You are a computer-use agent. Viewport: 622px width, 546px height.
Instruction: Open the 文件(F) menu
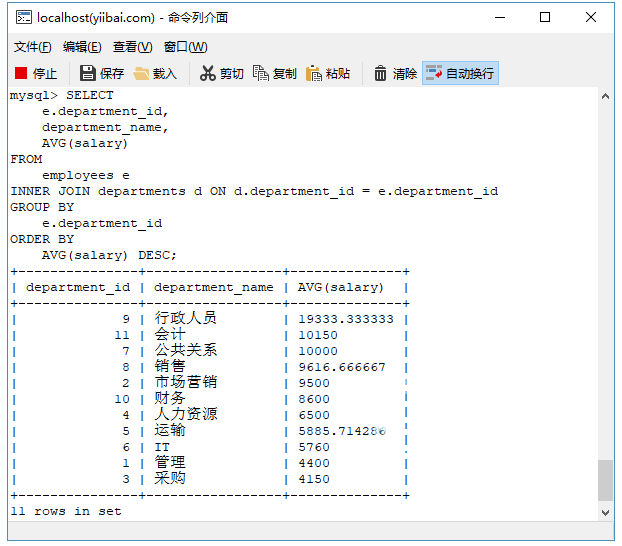(x=33, y=47)
